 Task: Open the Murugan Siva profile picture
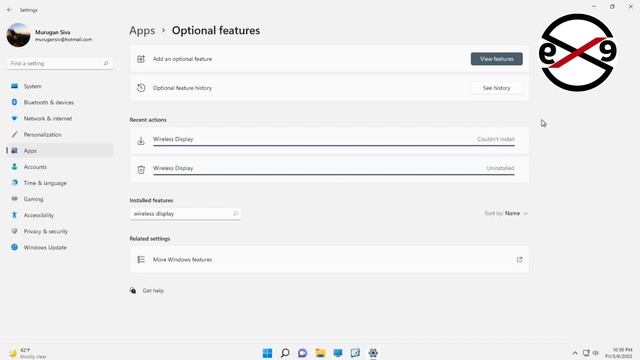[18, 35]
